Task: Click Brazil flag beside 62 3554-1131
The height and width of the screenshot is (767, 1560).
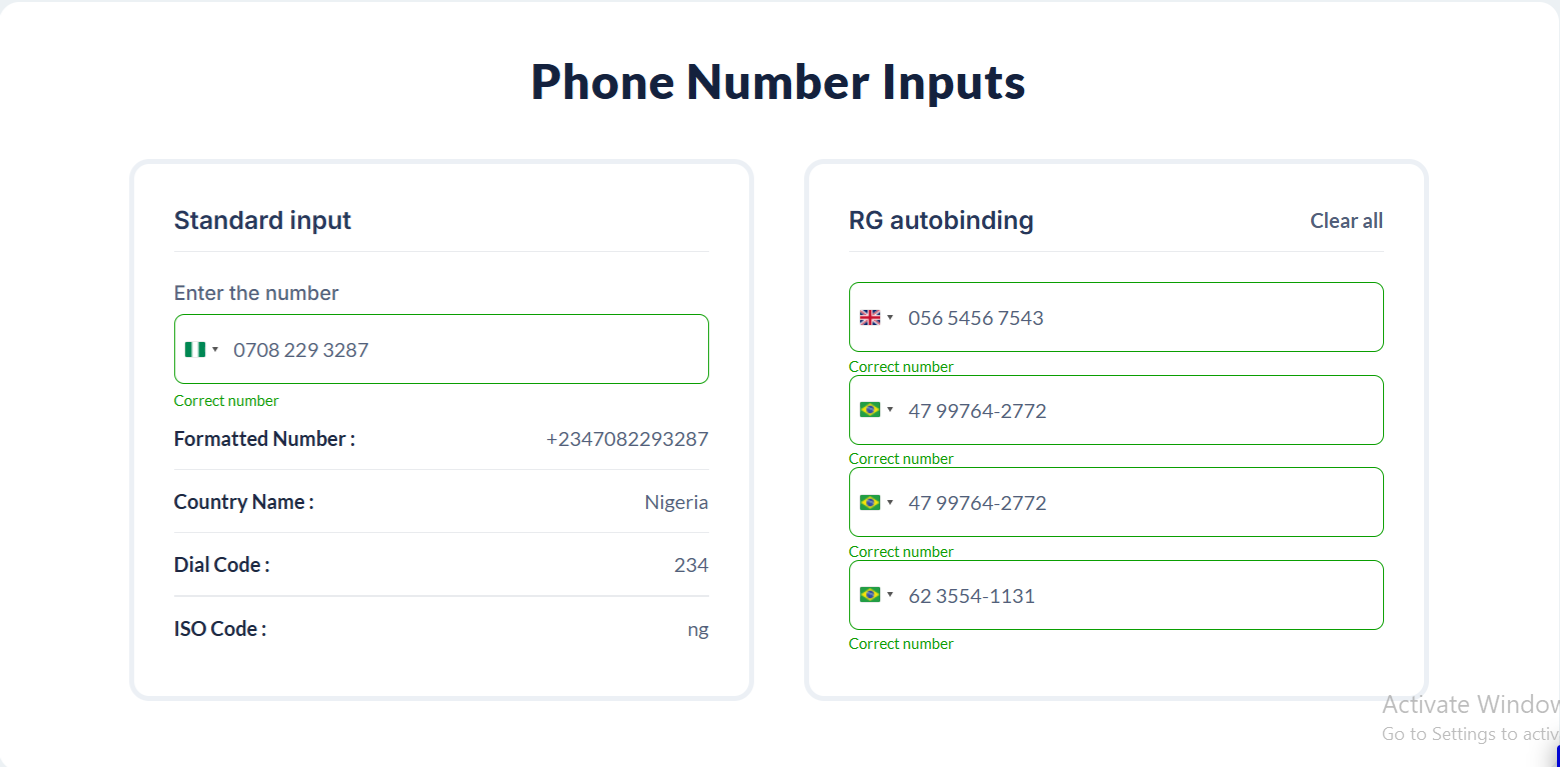Action: point(870,595)
